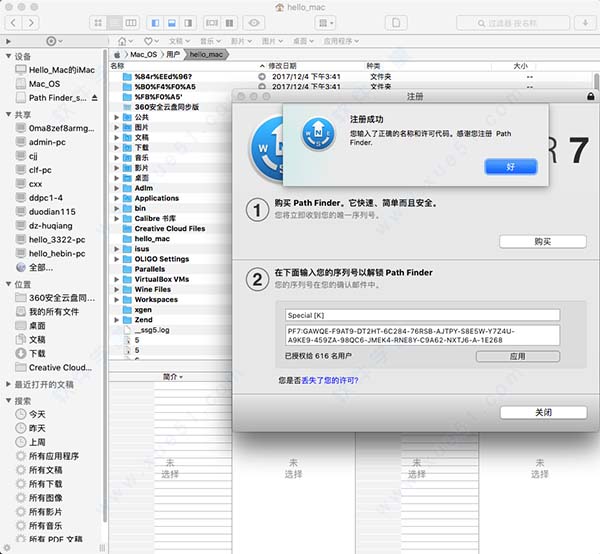Expand the 公共 folder in the file list
Viewport: 600px width, 554px height.
[x=117, y=117]
